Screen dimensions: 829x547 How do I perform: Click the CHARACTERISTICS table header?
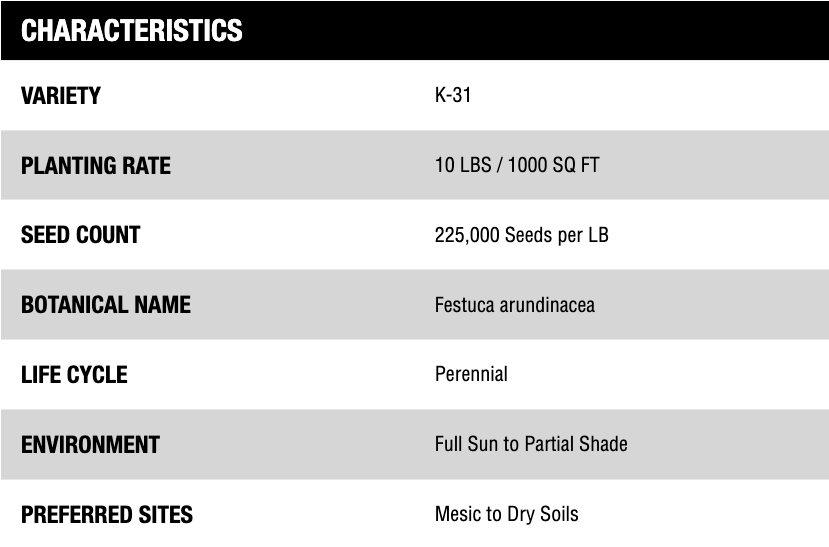[x=131, y=31]
